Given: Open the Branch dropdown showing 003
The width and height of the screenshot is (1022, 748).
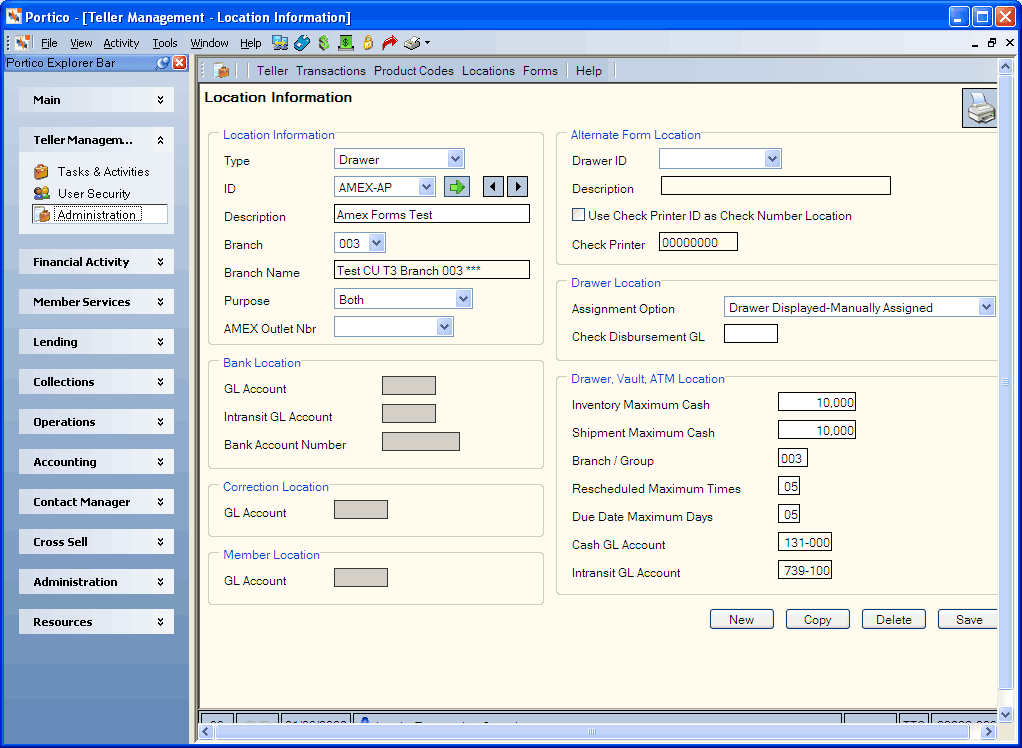Looking at the screenshot, I should [377, 243].
